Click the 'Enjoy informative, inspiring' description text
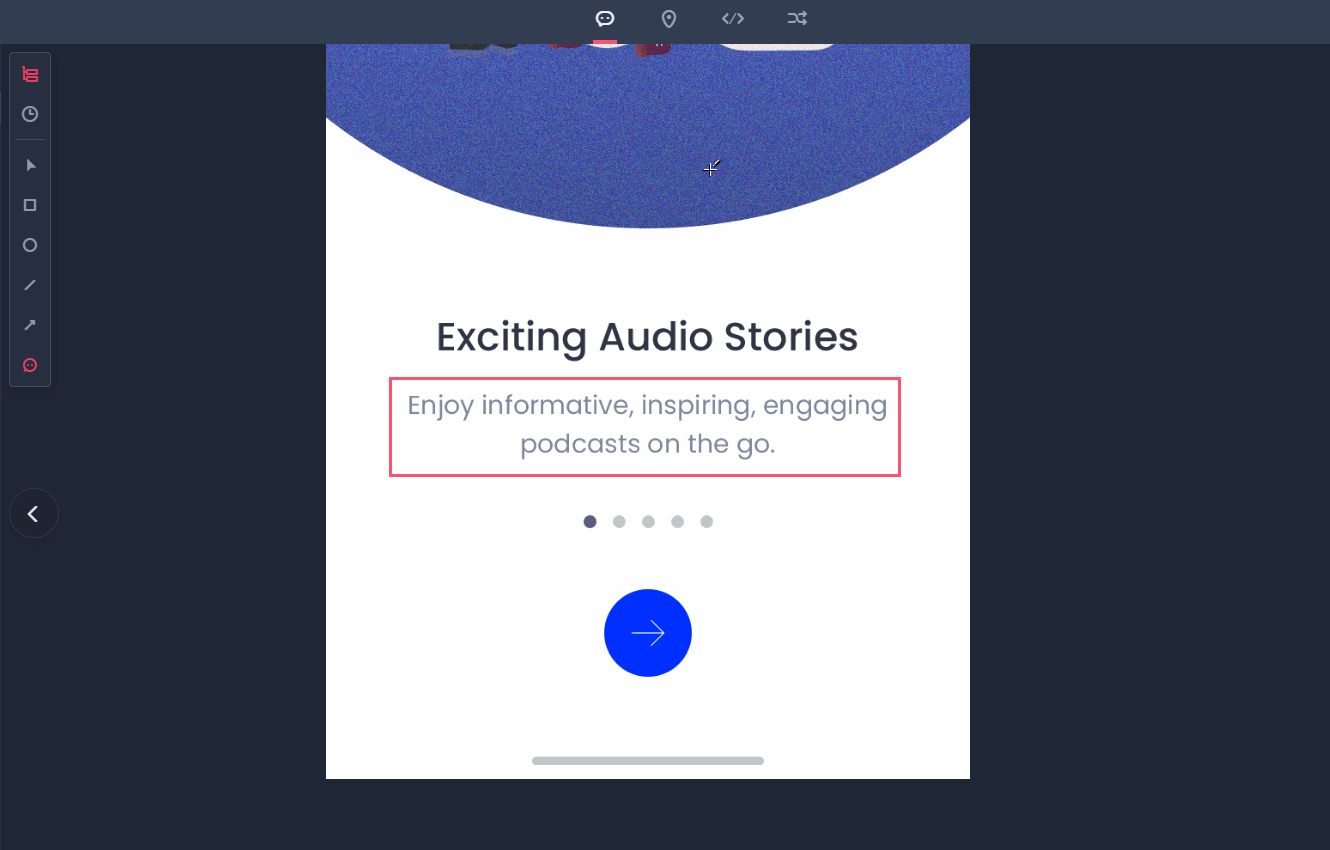The image size is (1330, 850). pyautogui.click(x=647, y=425)
